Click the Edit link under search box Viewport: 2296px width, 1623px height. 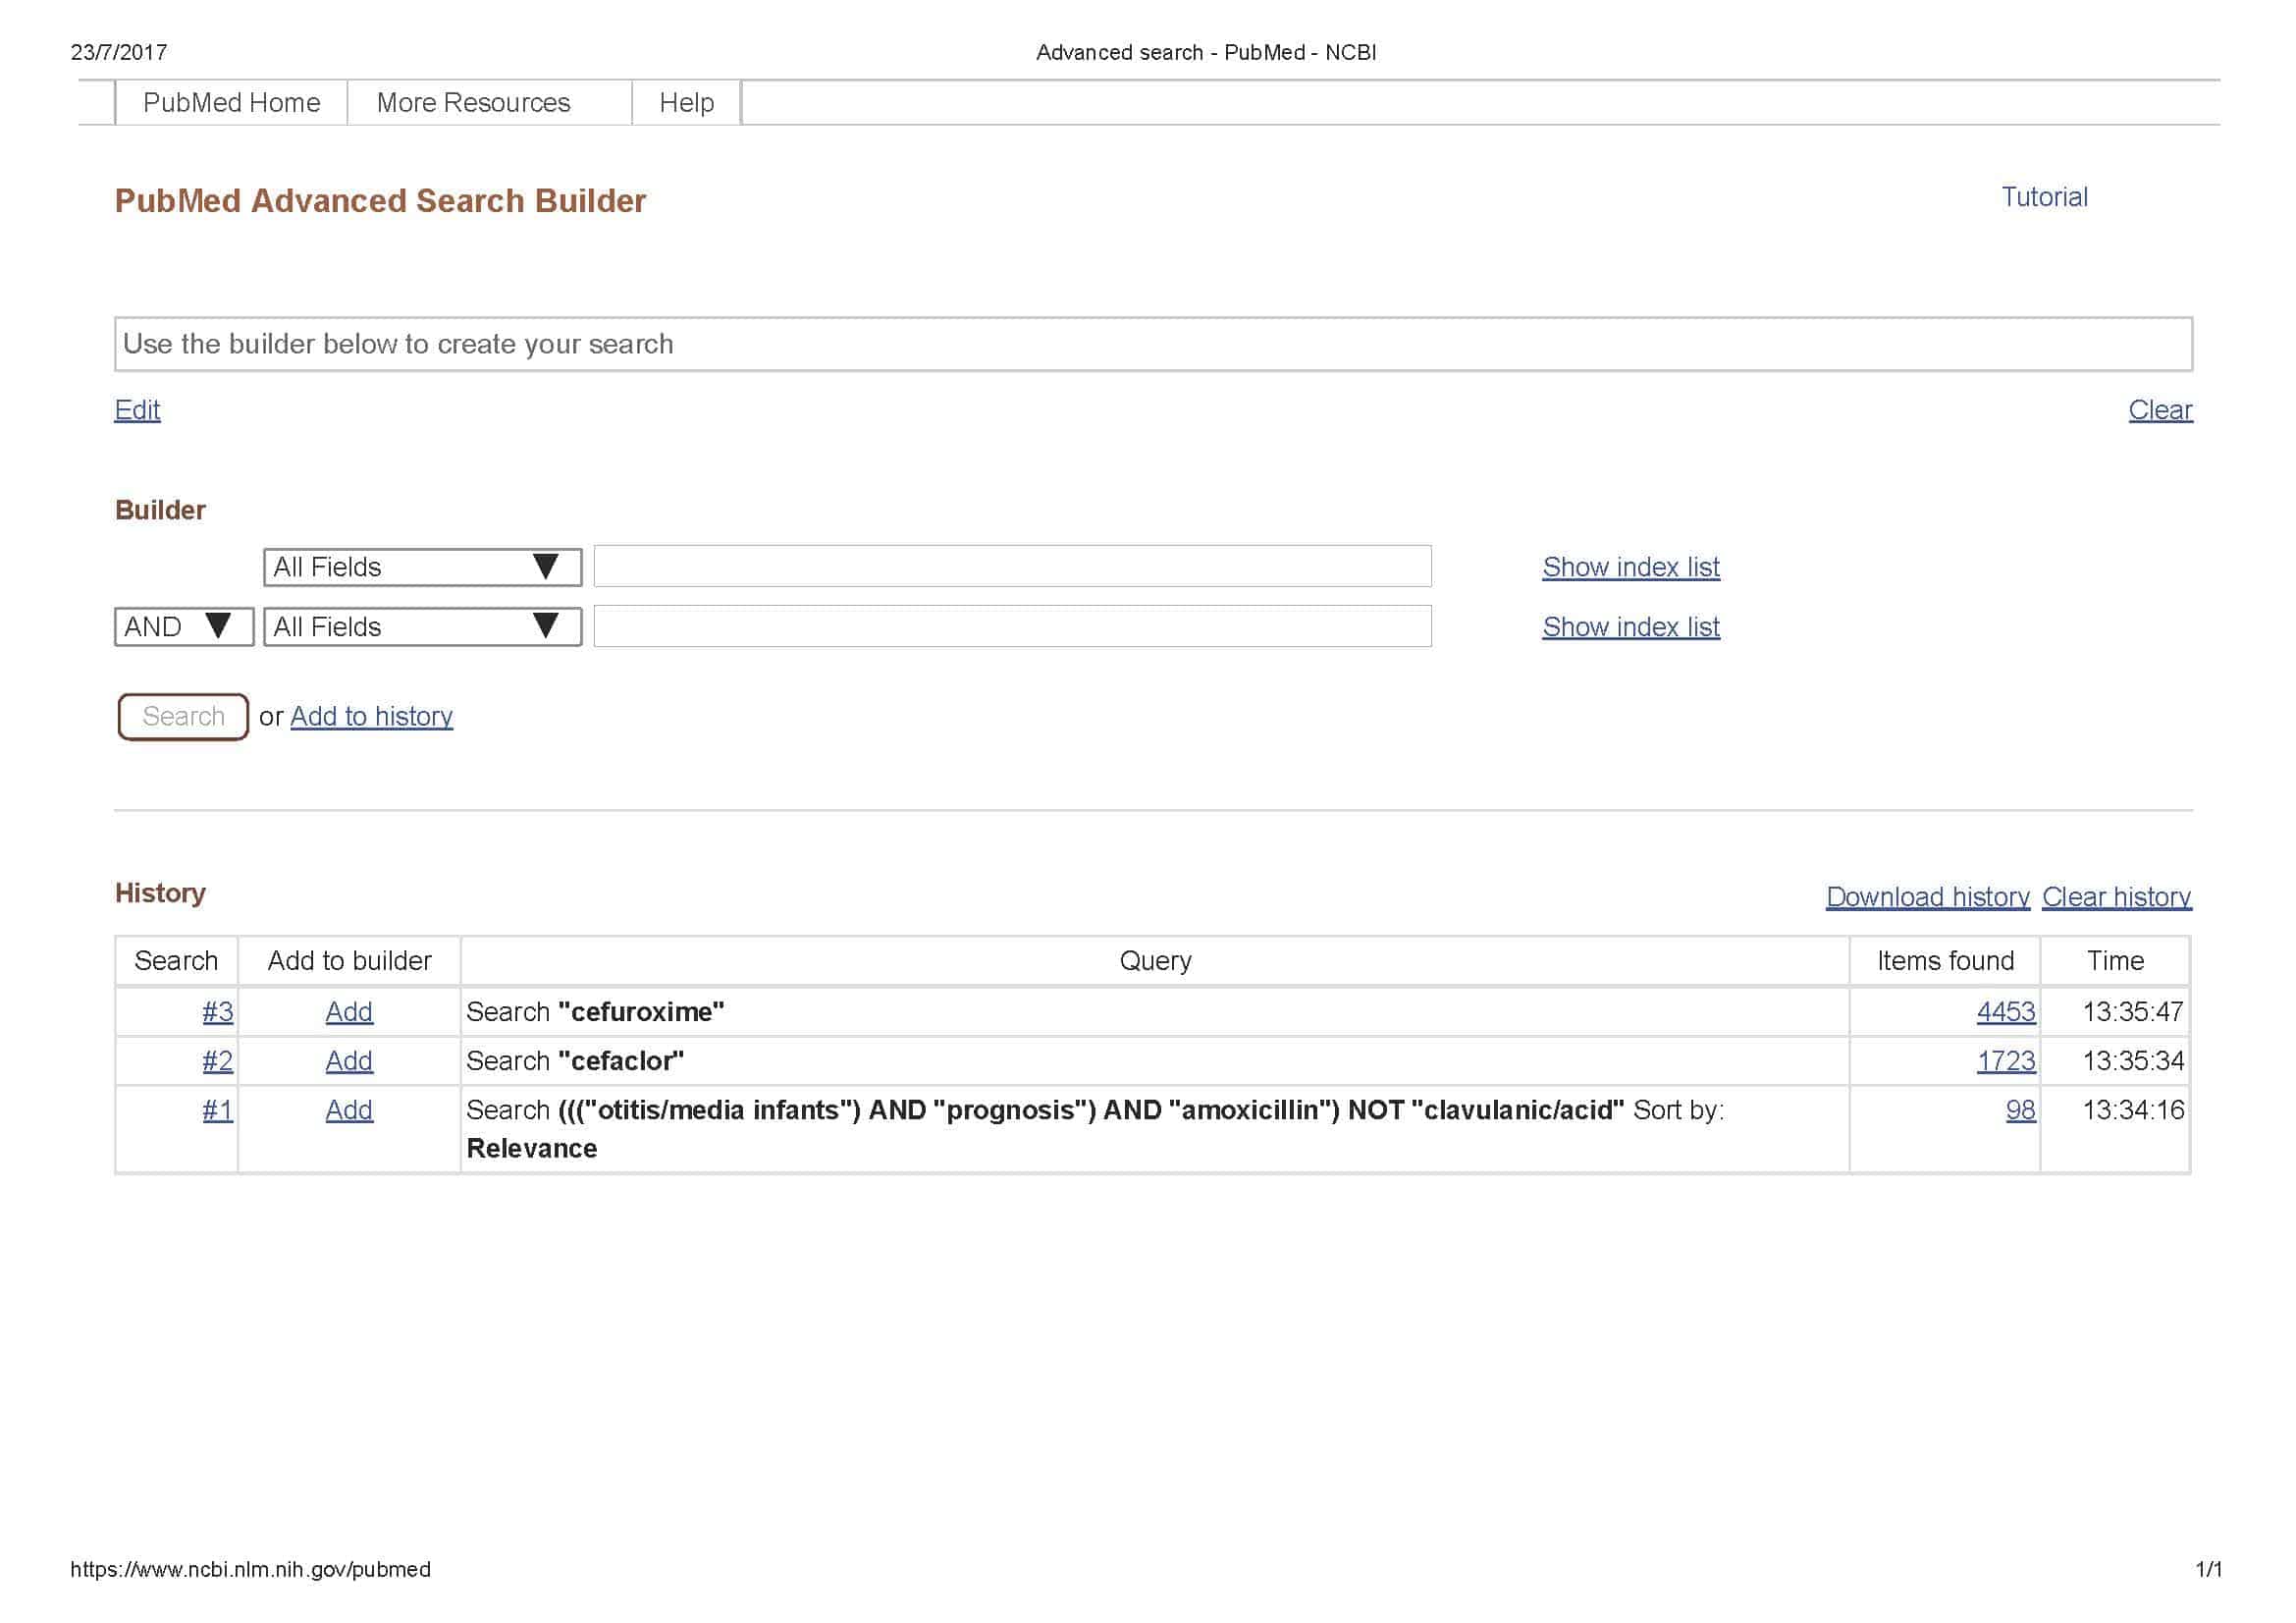(137, 410)
